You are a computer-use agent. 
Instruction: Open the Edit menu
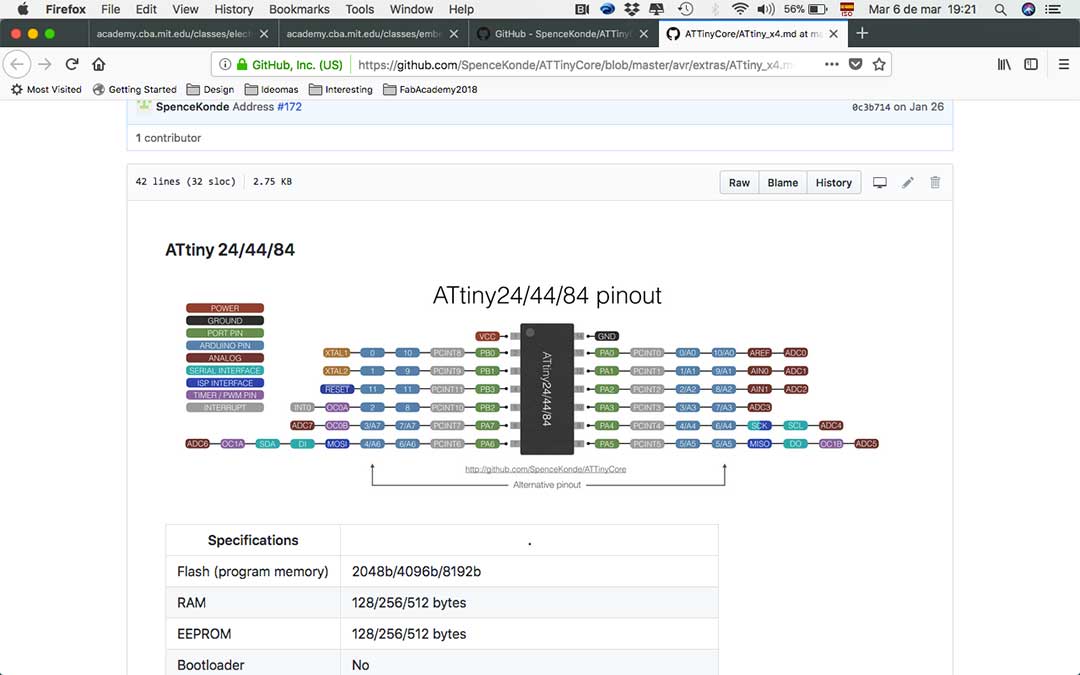146,9
